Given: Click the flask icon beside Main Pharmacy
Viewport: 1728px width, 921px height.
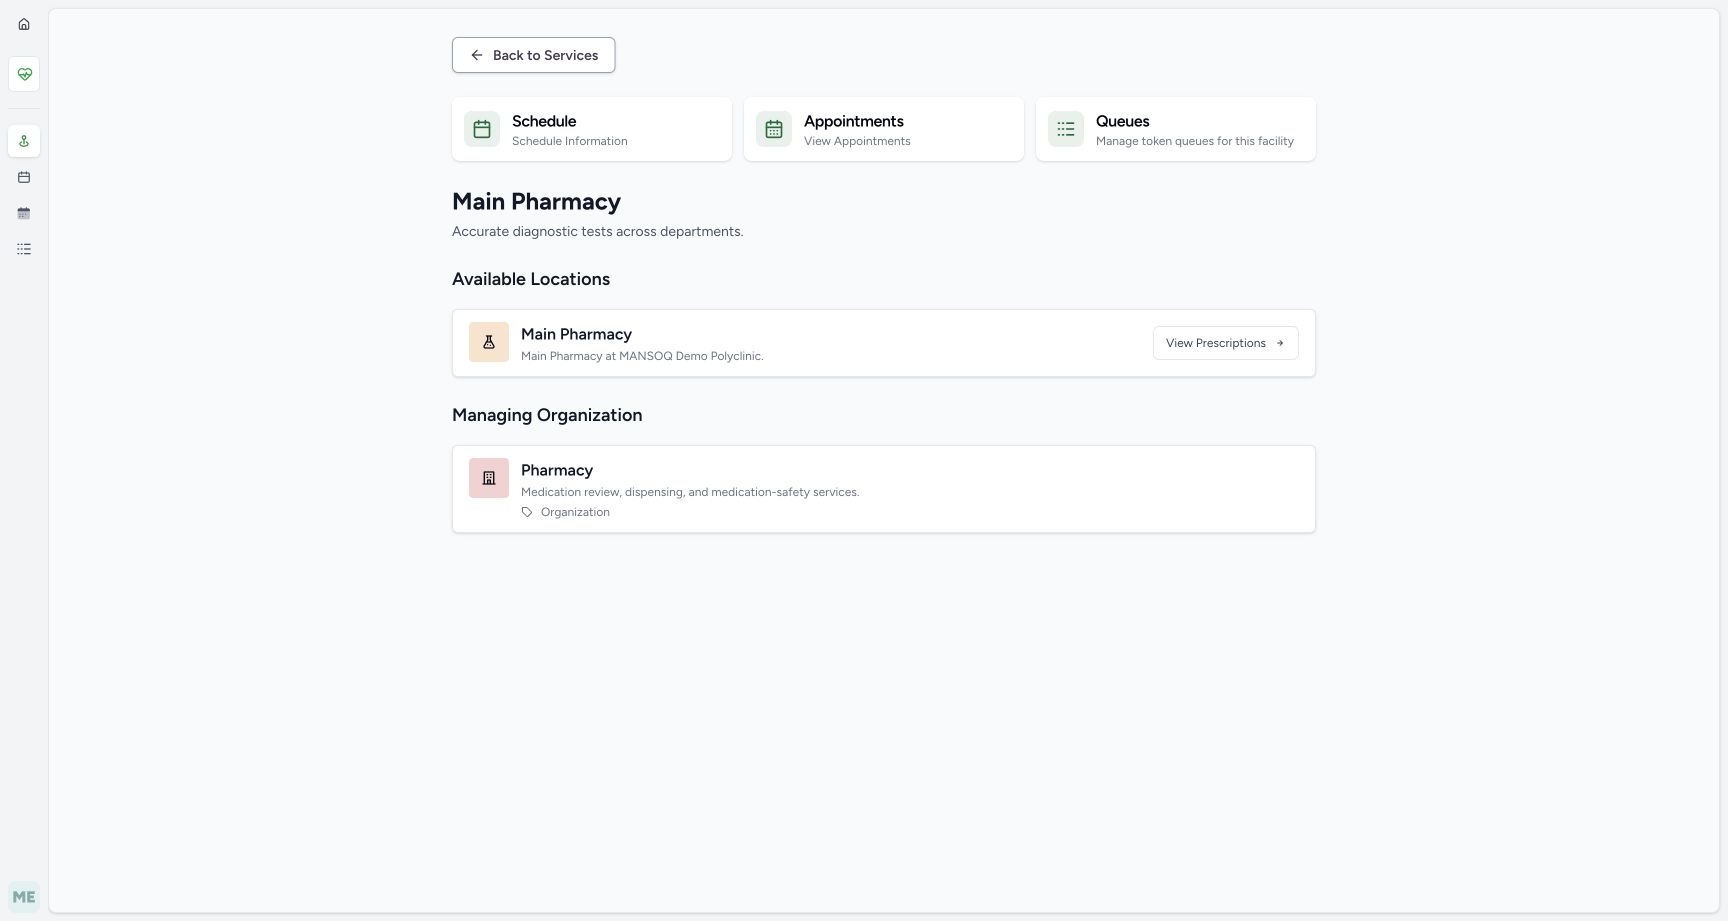Looking at the screenshot, I should click(x=489, y=342).
